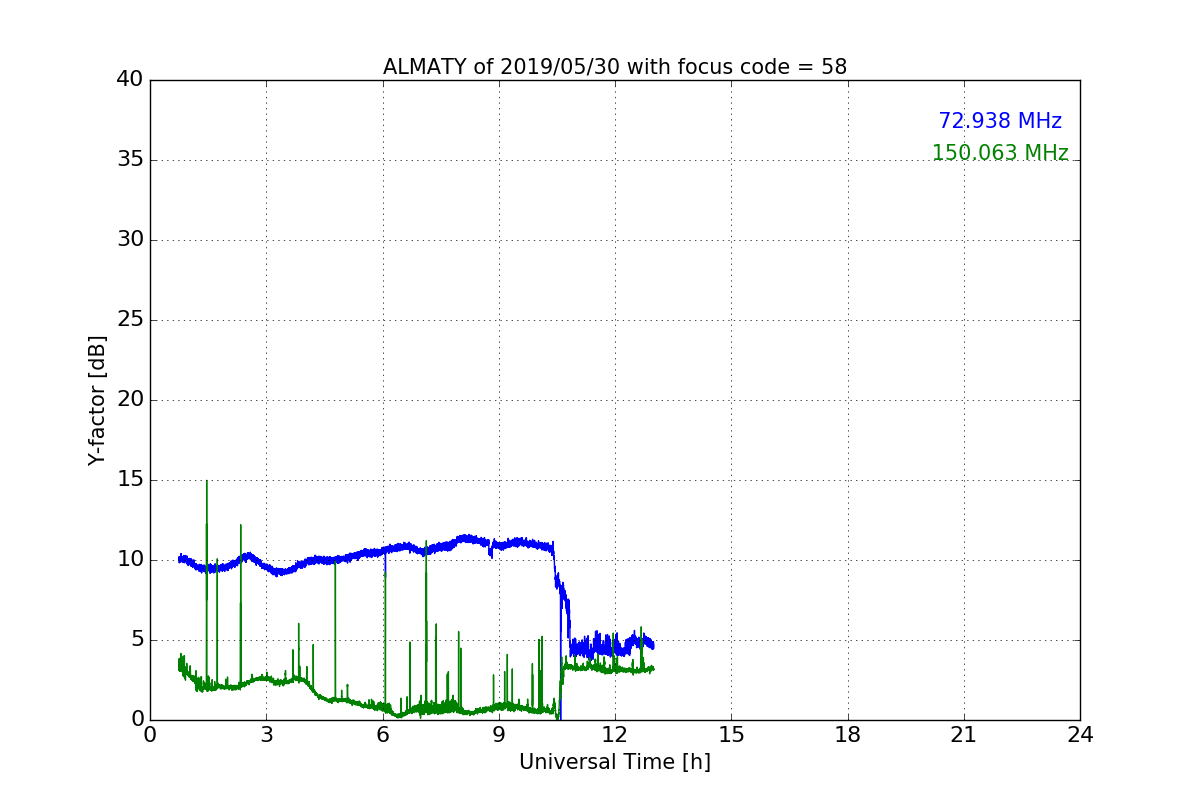Image resolution: width=1200 pixels, height=800 pixels.
Task: Click the y-axis tick label '10'
Action: click(131, 560)
